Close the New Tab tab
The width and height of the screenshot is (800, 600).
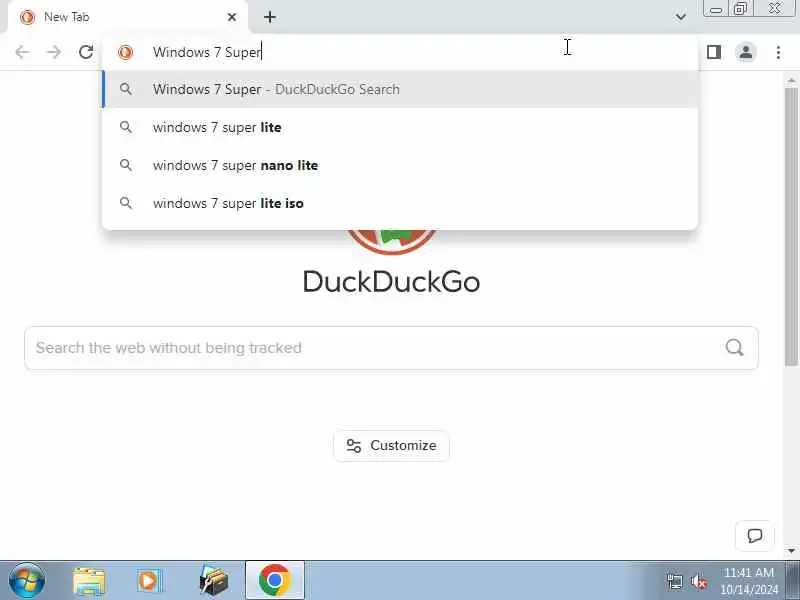click(x=232, y=17)
